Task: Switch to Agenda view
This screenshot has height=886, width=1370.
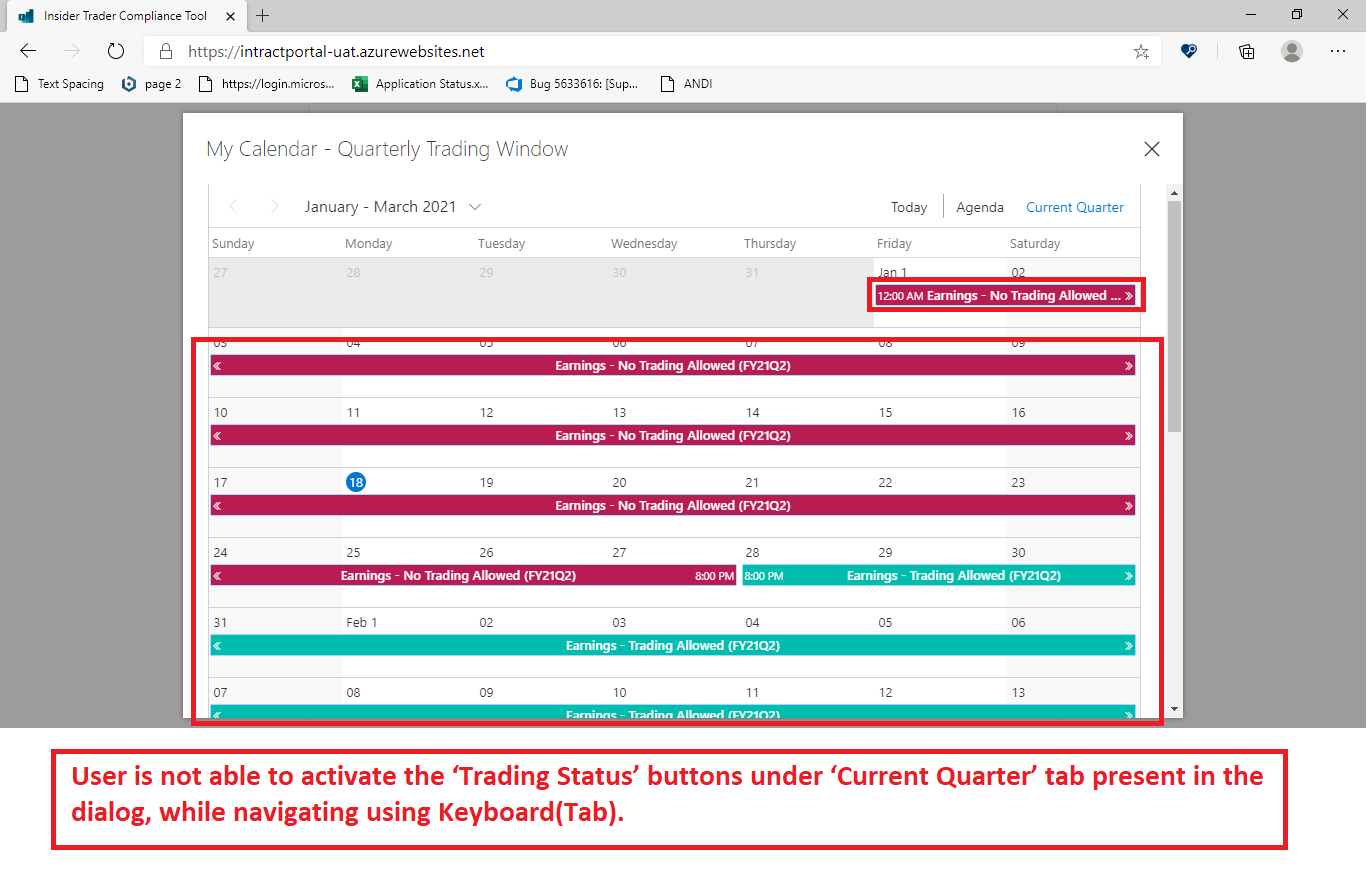Action: coord(979,207)
